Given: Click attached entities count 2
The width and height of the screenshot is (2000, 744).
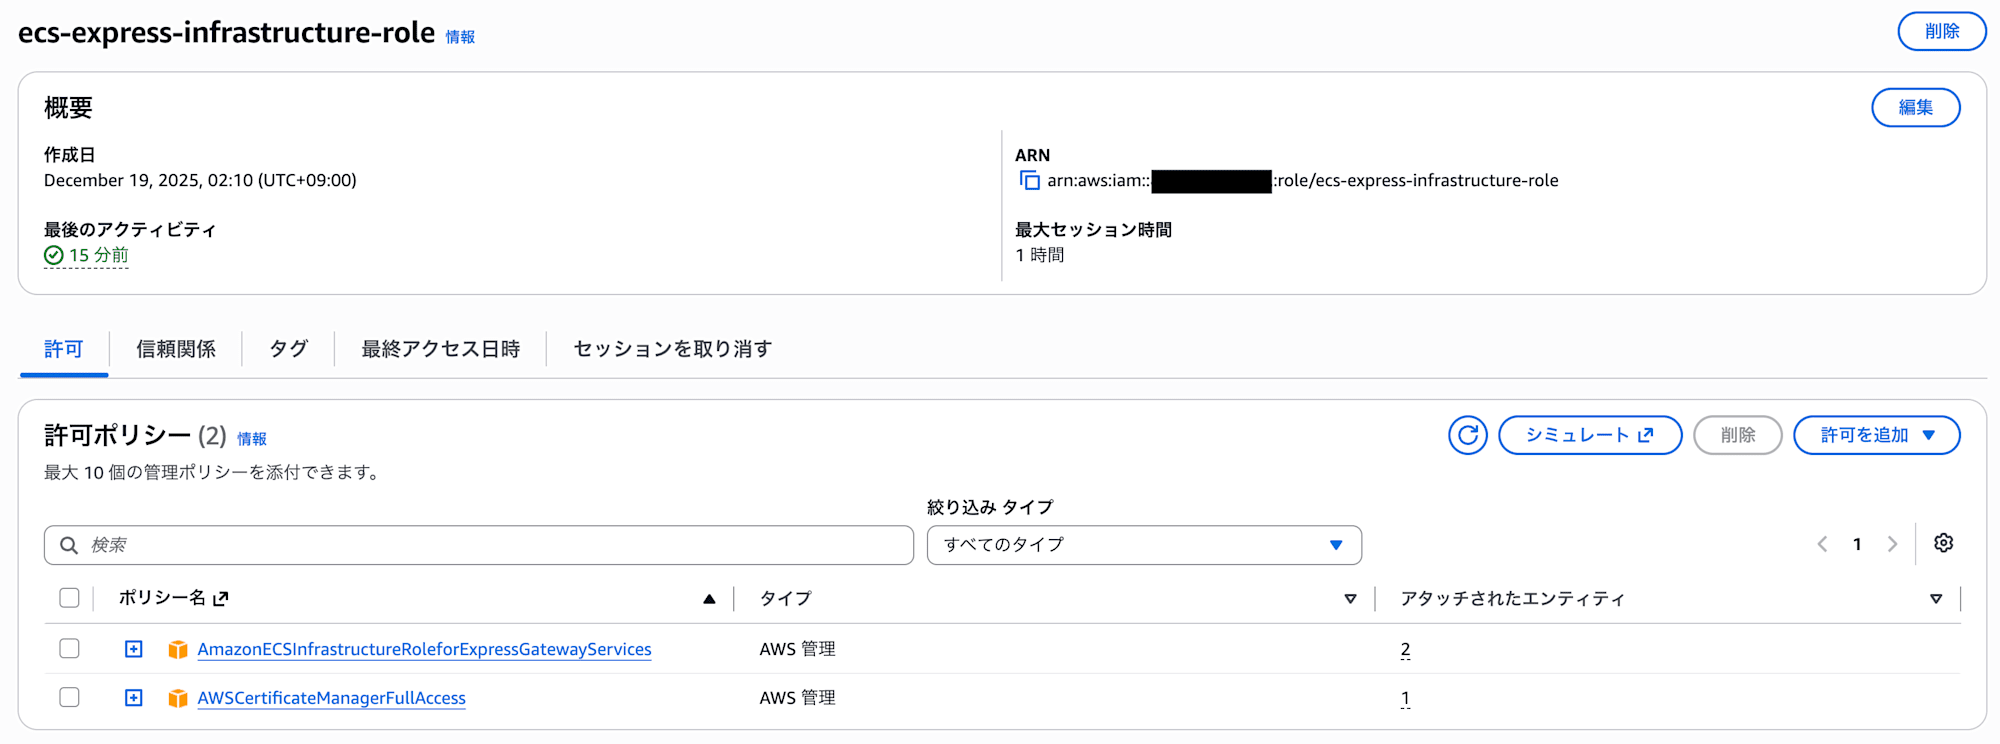Looking at the screenshot, I should click(x=1405, y=650).
